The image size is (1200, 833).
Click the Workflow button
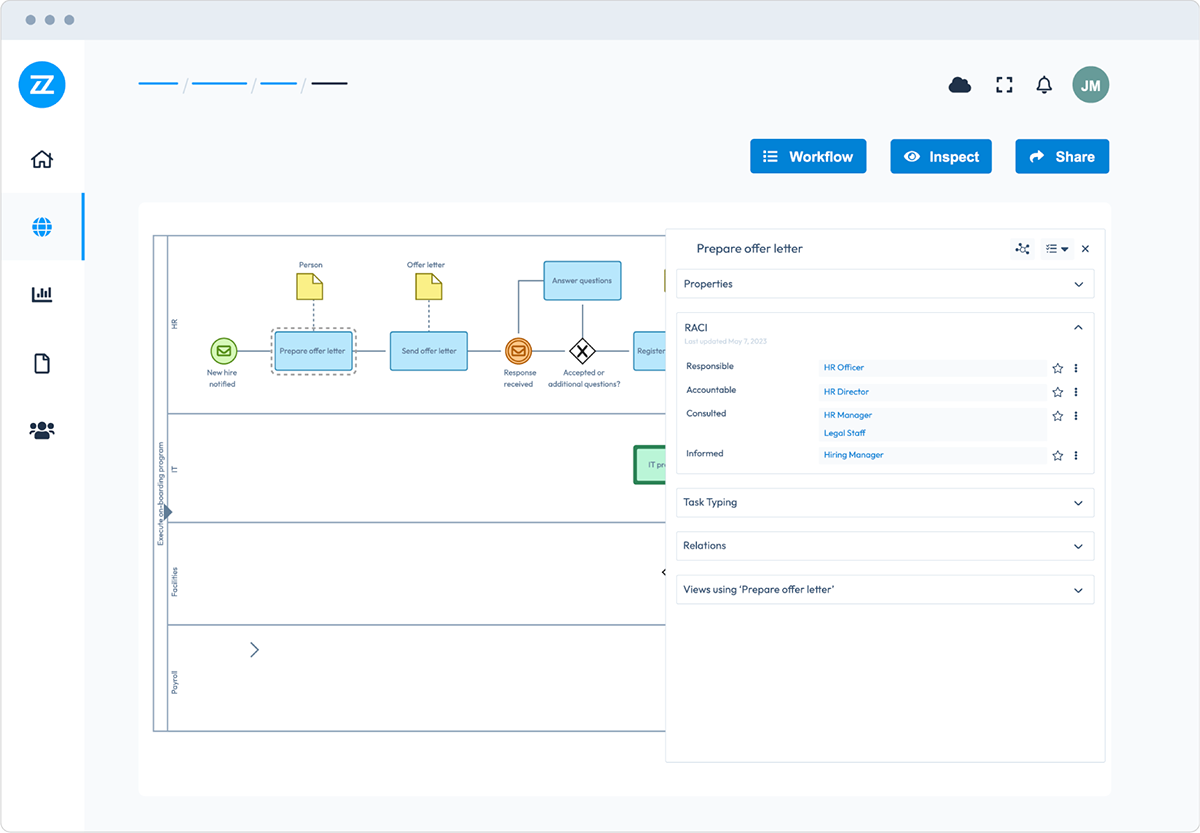pos(808,156)
